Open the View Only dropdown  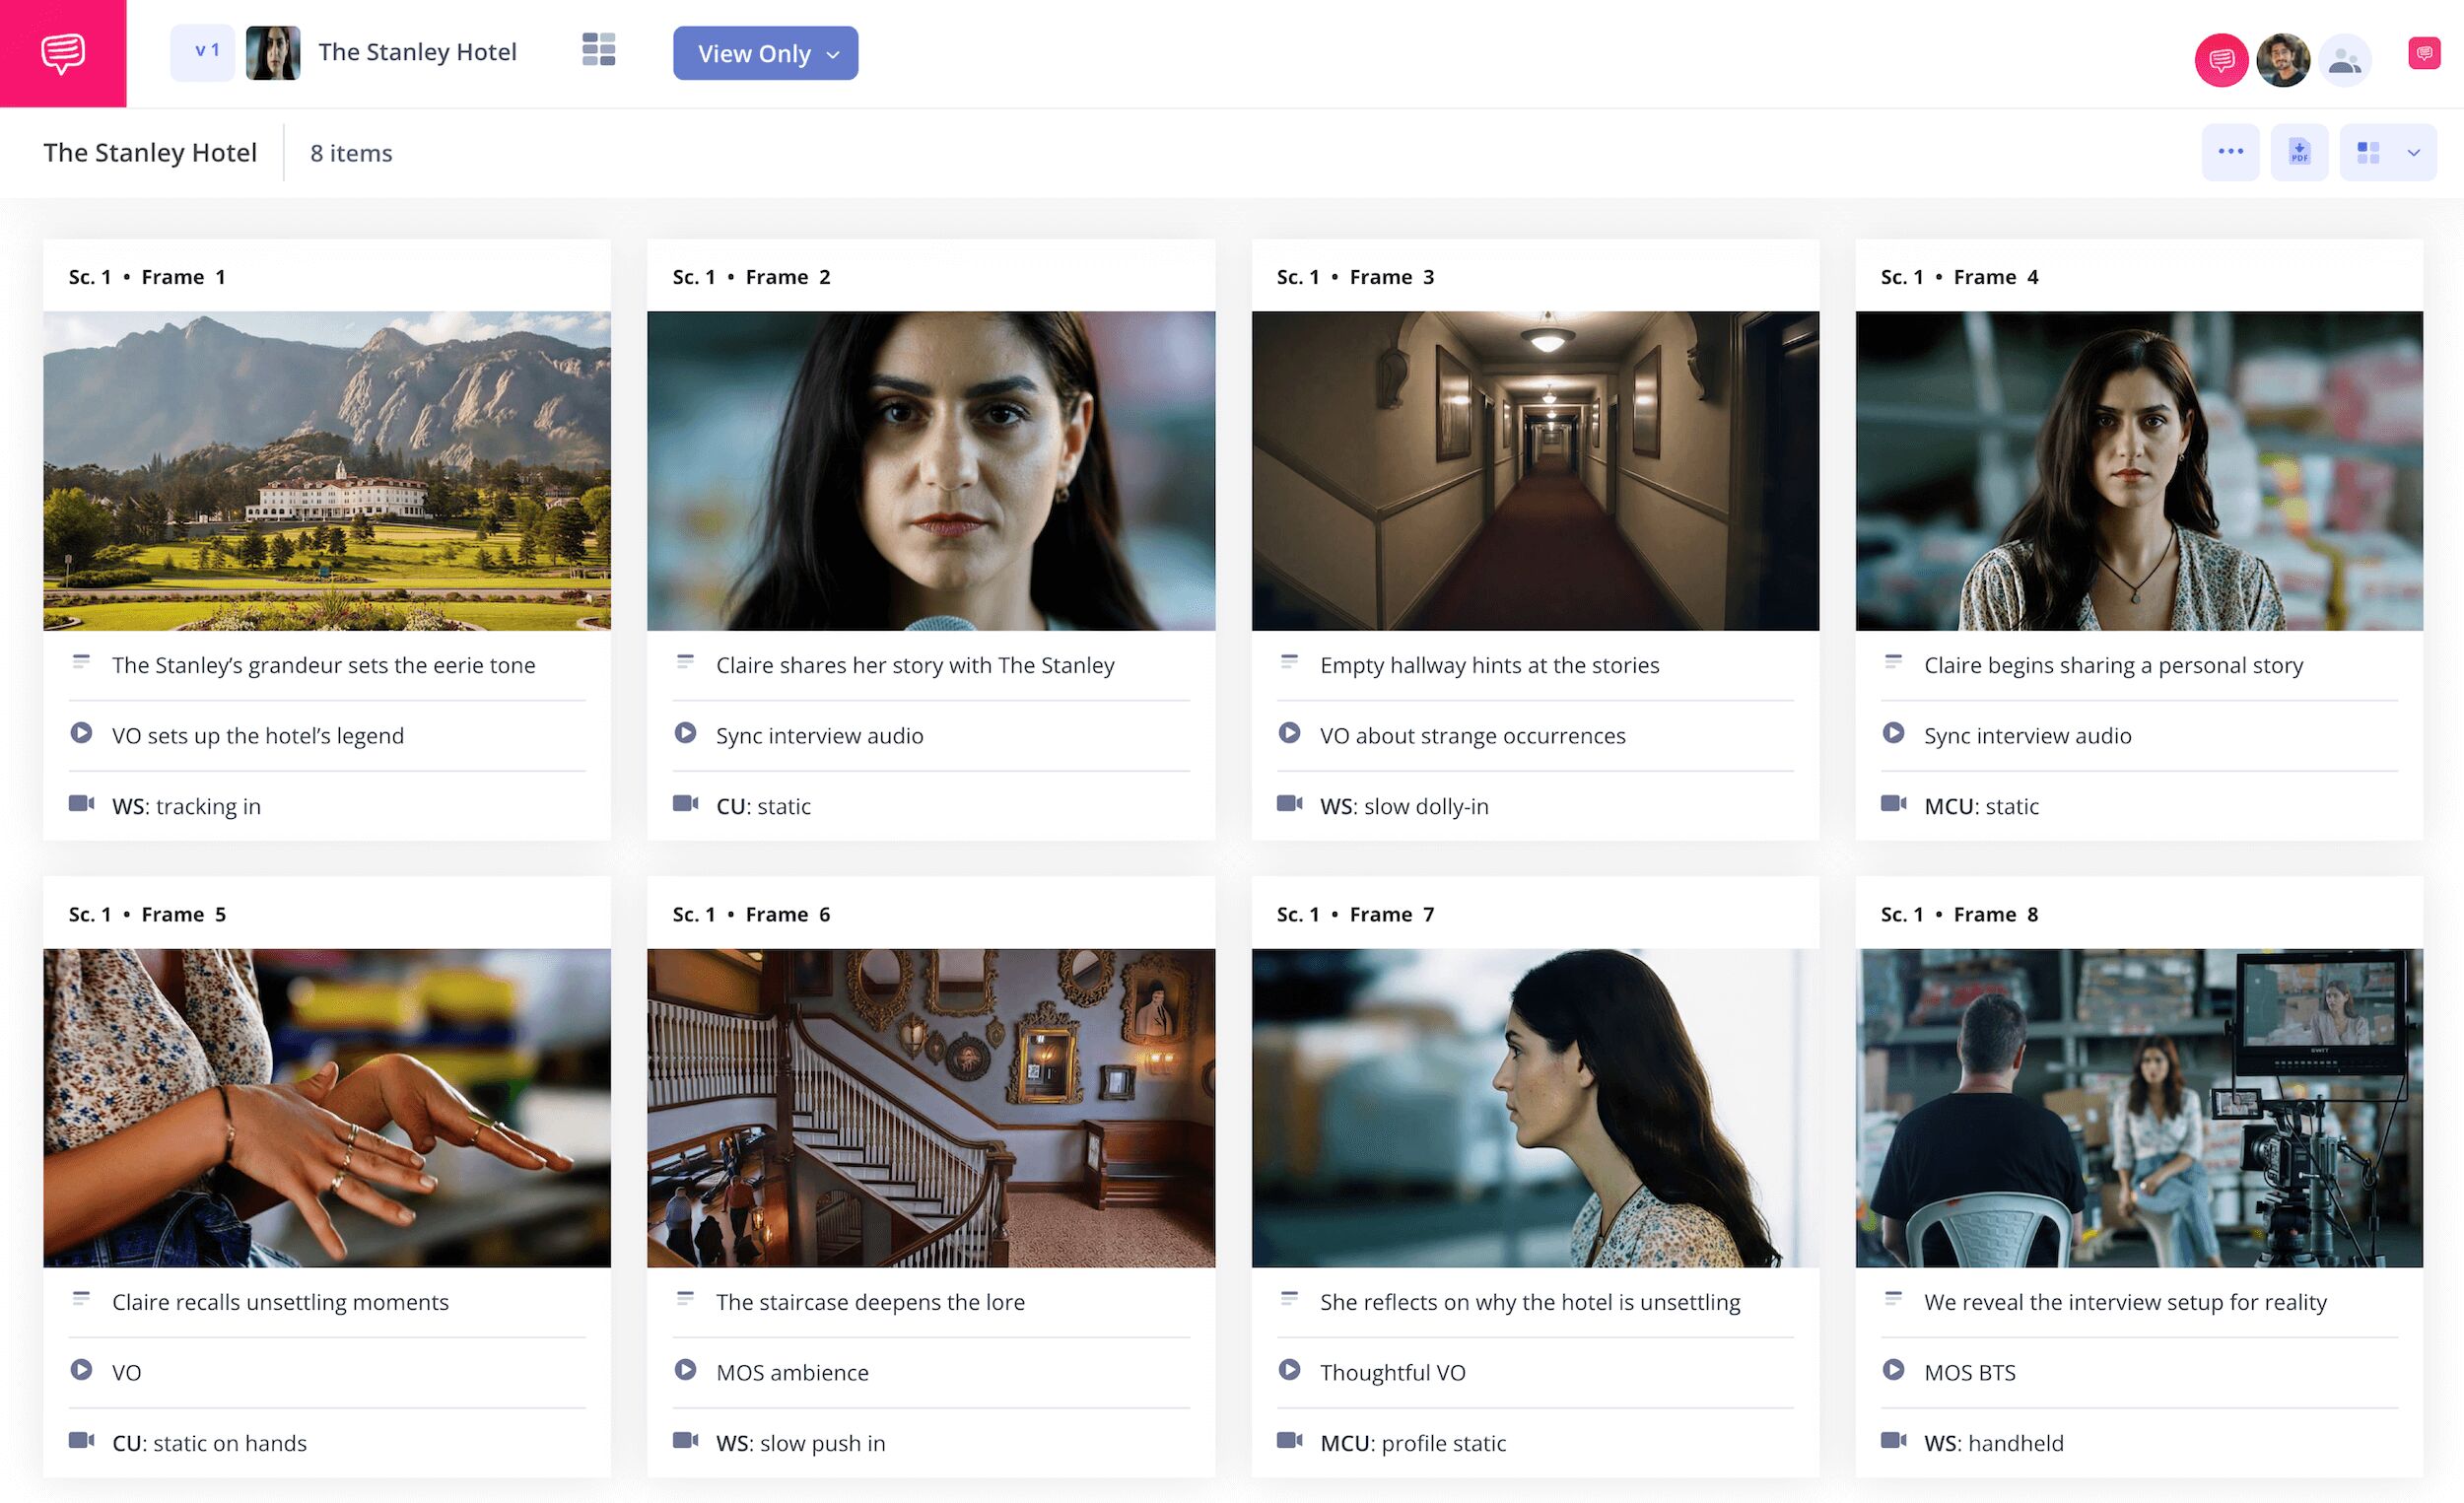[x=764, y=53]
